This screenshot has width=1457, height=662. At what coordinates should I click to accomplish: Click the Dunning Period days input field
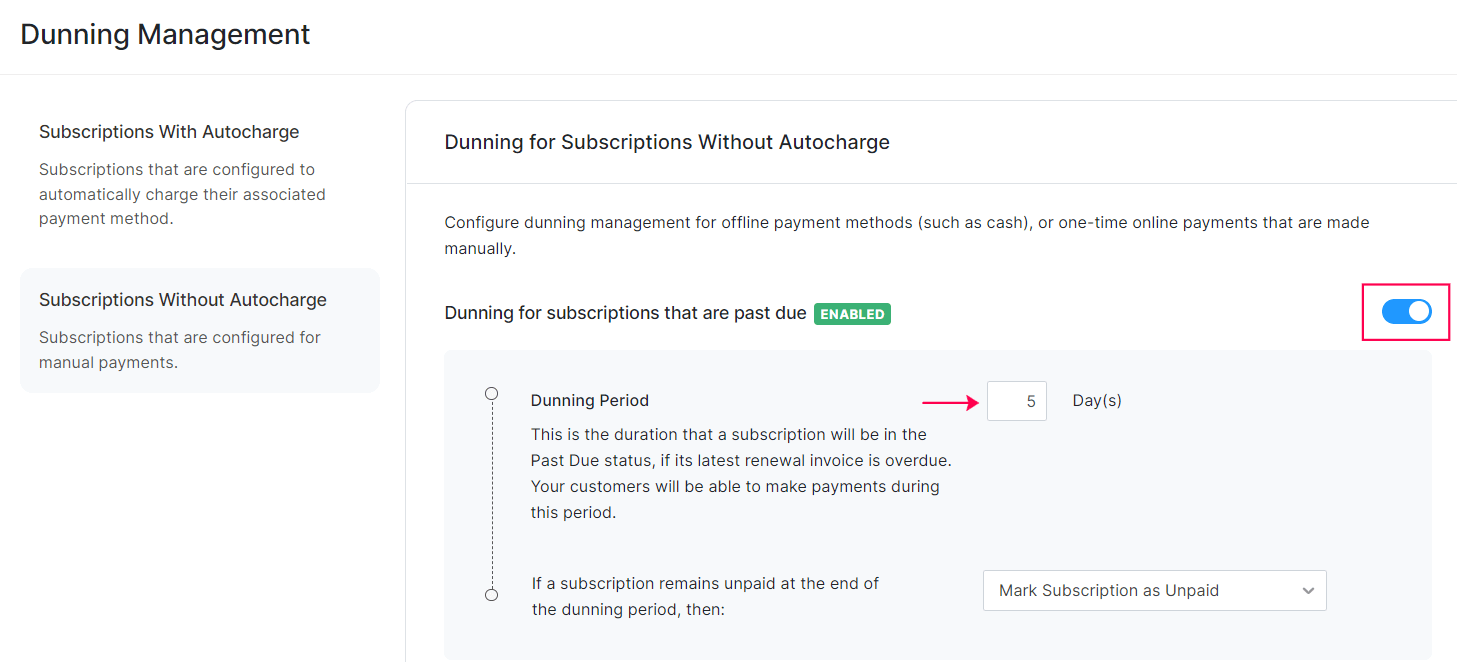point(1016,400)
